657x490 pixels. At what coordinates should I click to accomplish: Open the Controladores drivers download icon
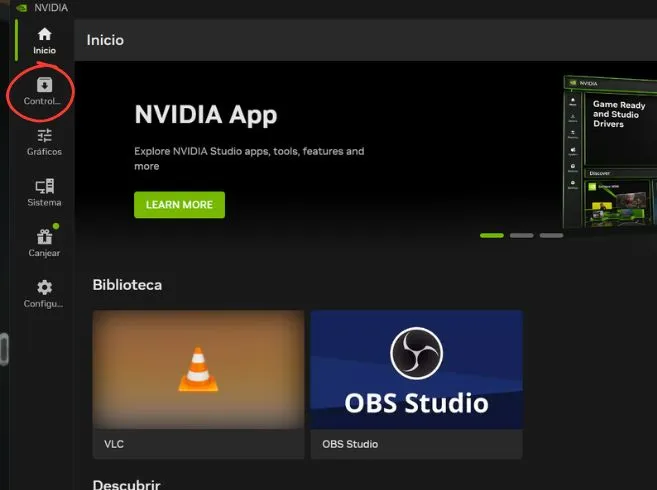(x=44, y=85)
